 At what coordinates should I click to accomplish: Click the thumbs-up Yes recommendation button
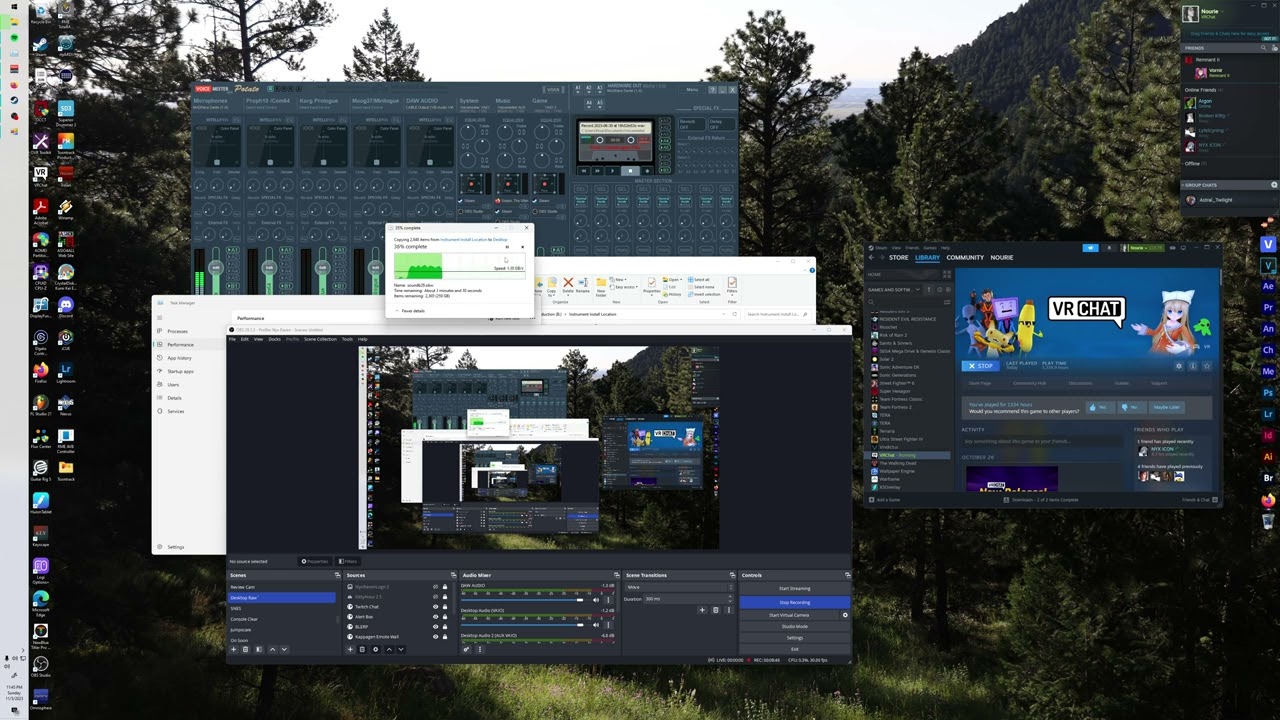[1100, 407]
